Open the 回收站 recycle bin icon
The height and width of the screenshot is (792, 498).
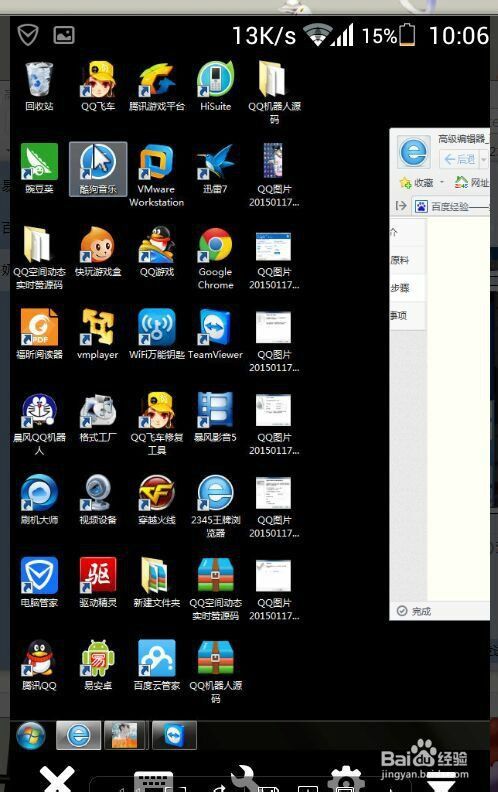coord(39,86)
